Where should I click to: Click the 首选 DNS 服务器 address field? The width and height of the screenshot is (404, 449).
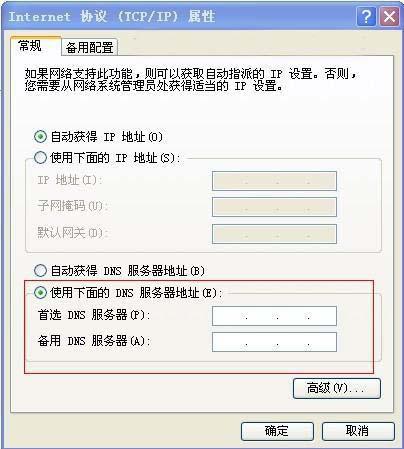[x=274, y=316]
